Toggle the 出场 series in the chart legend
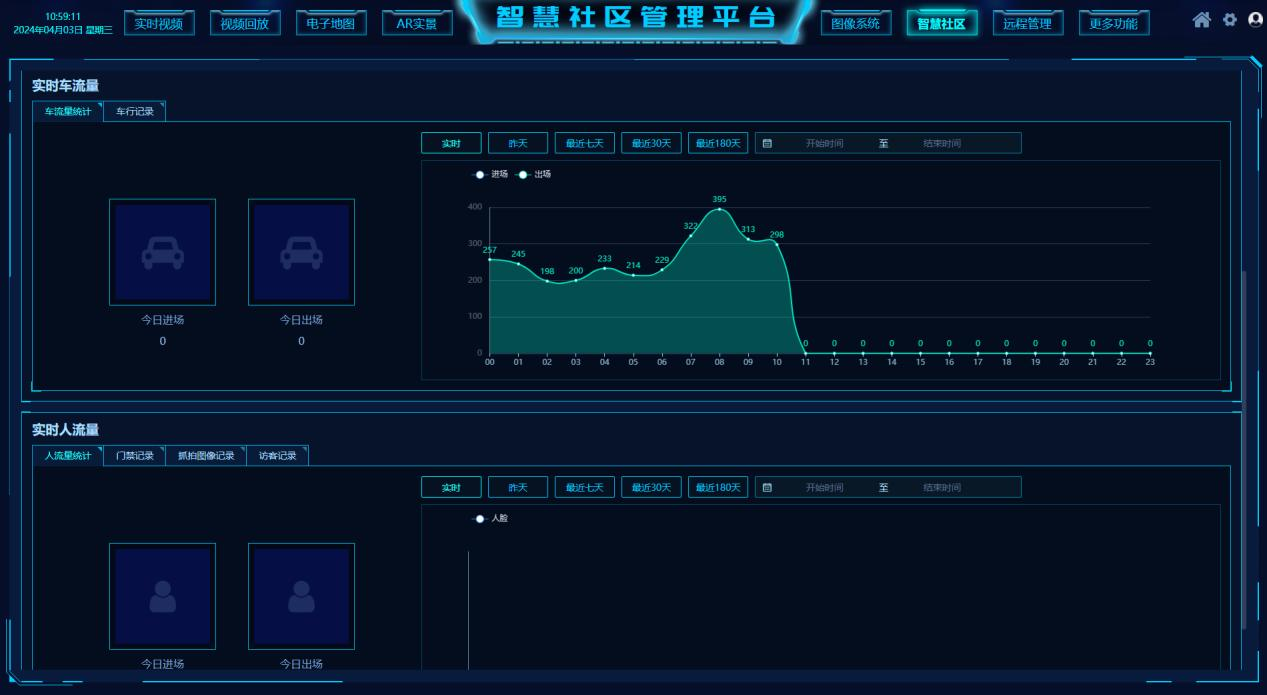This screenshot has height=695, width=1267. coord(533,174)
